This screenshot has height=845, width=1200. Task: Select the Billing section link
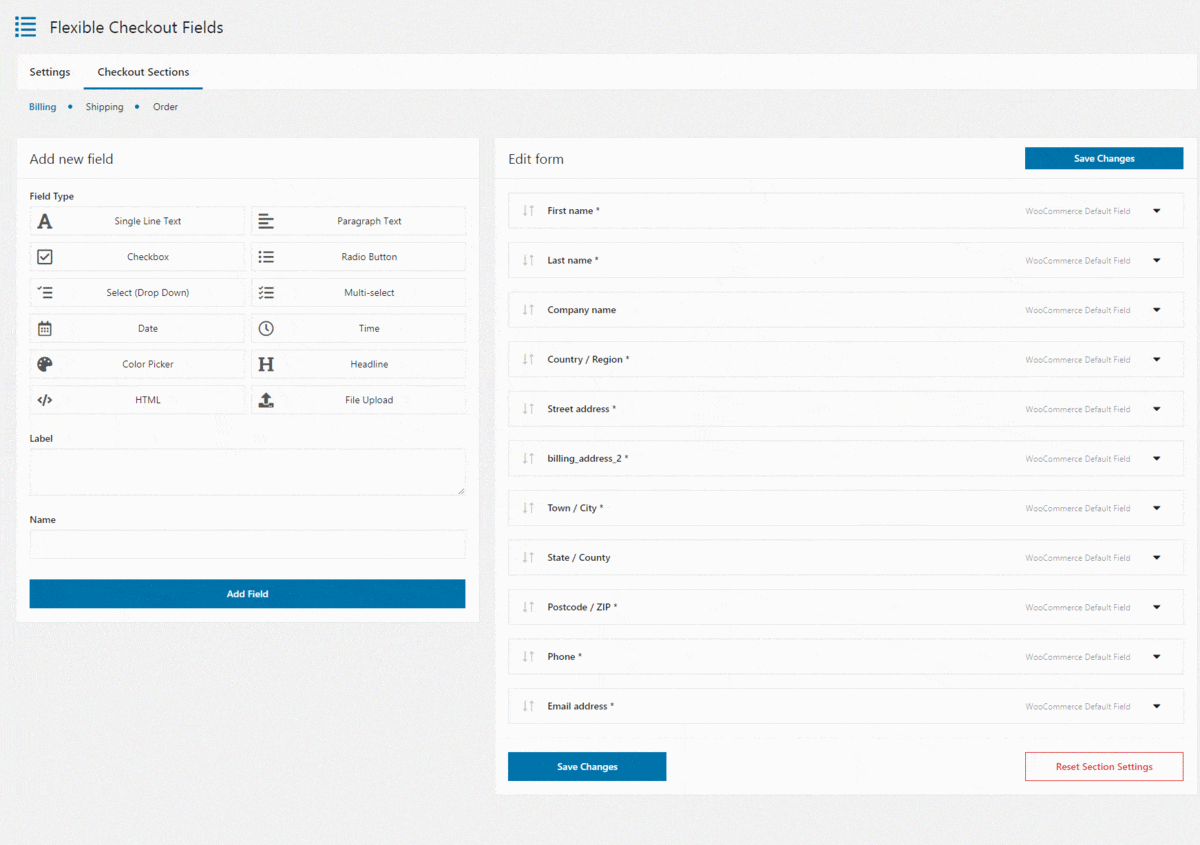tap(42, 107)
